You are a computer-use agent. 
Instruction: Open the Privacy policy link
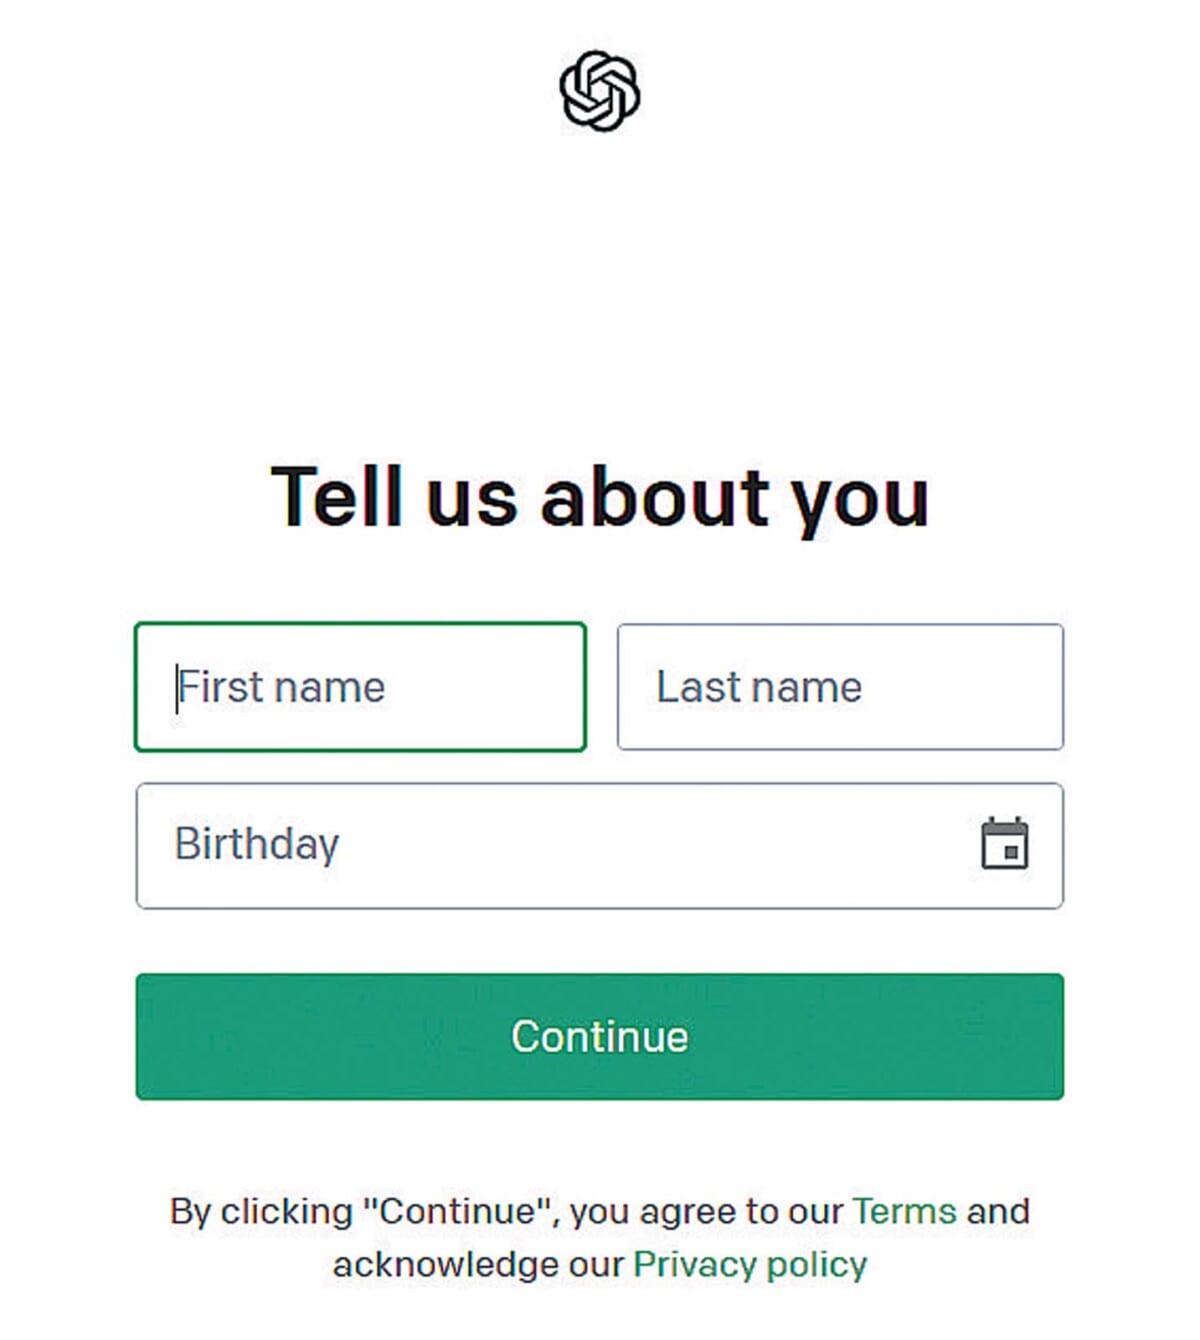[750, 1265]
